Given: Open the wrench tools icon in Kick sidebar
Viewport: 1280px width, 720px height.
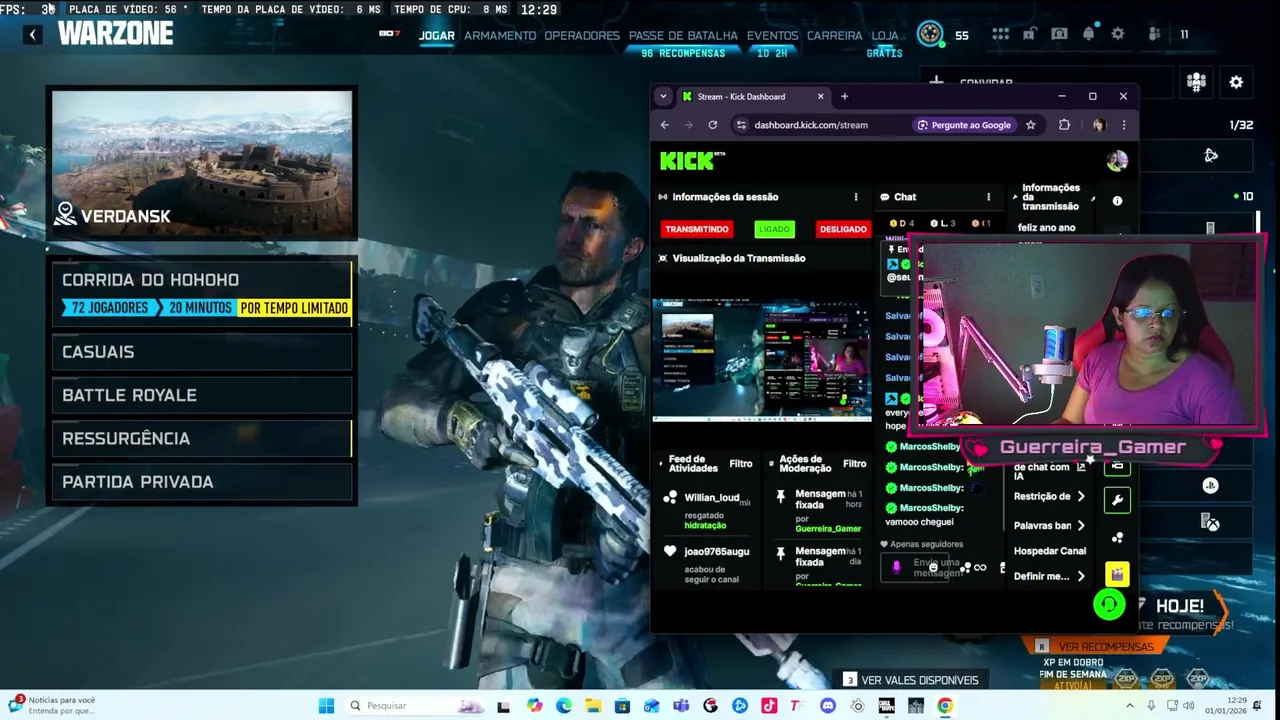Looking at the screenshot, I should [1117, 499].
